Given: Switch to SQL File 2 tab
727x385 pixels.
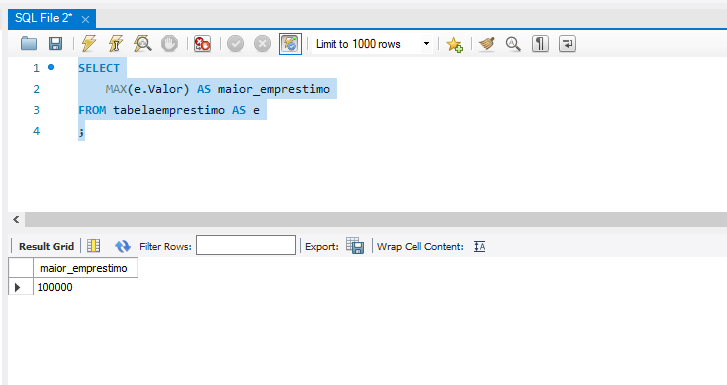Looking at the screenshot, I should click(44, 18).
